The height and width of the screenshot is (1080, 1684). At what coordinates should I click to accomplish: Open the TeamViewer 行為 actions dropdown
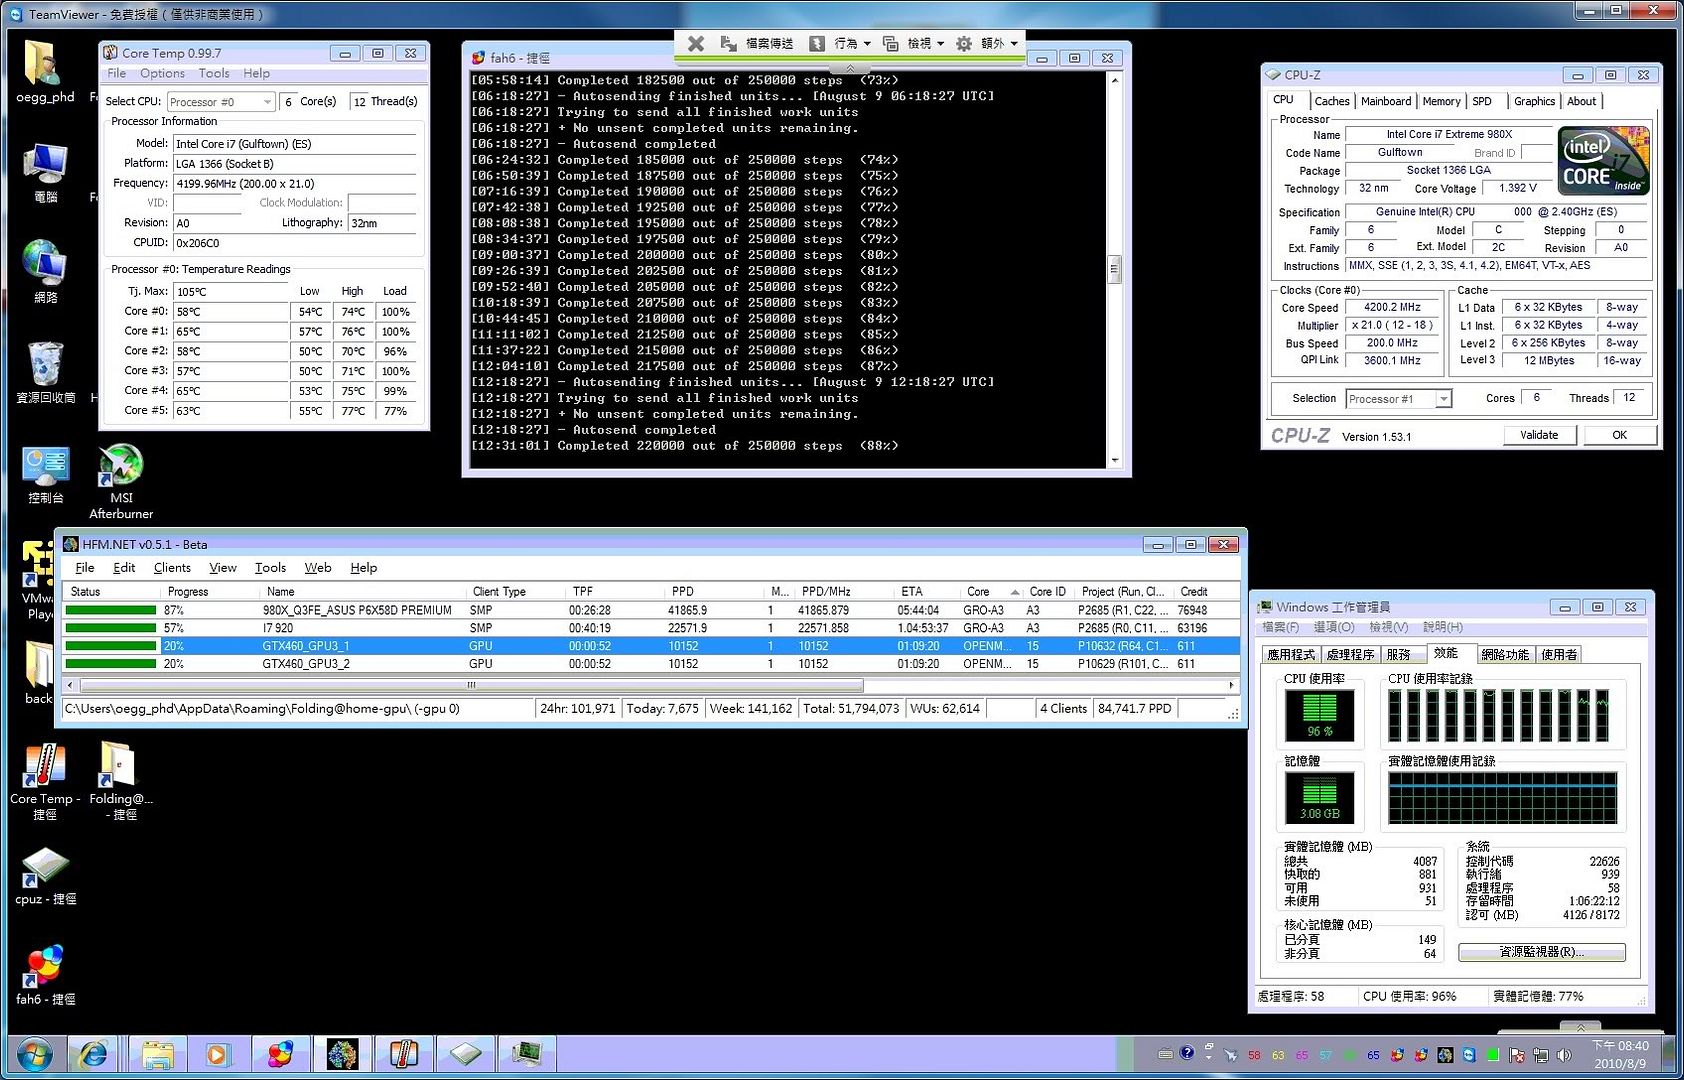(x=841, y=43)
